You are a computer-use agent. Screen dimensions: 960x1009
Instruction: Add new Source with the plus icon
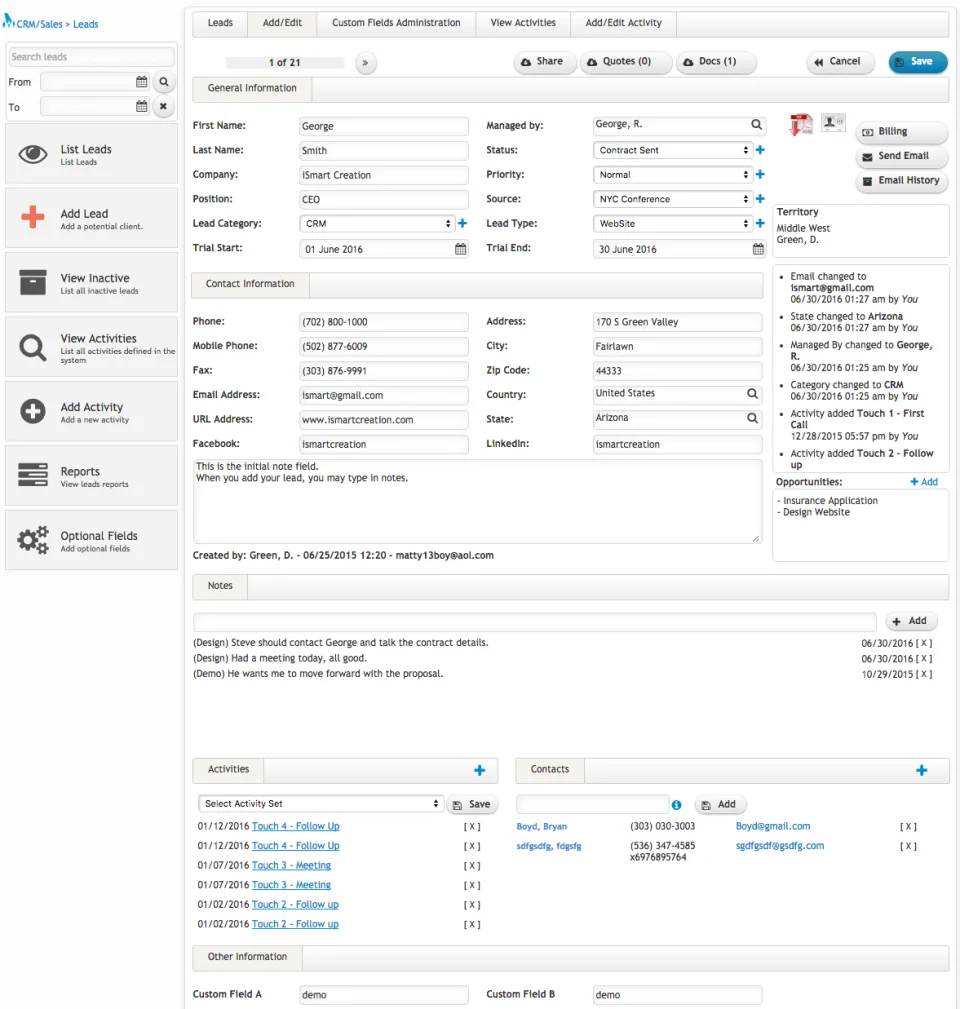(761, 199)
